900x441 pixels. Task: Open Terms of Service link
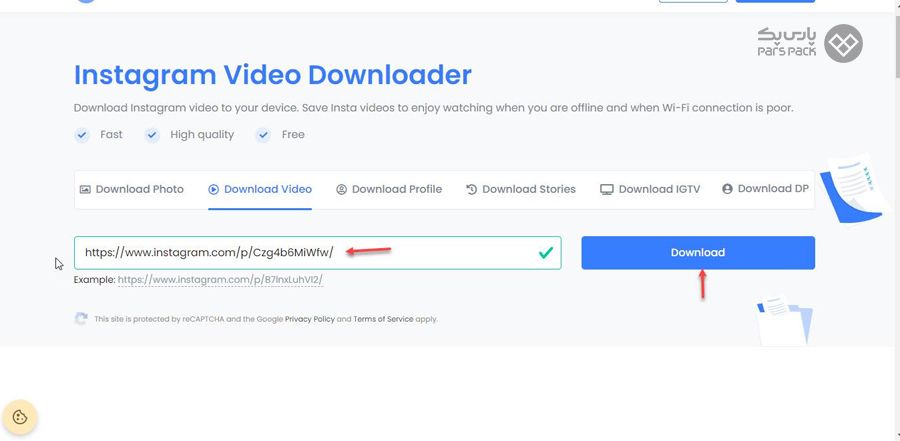click(383, 319)
